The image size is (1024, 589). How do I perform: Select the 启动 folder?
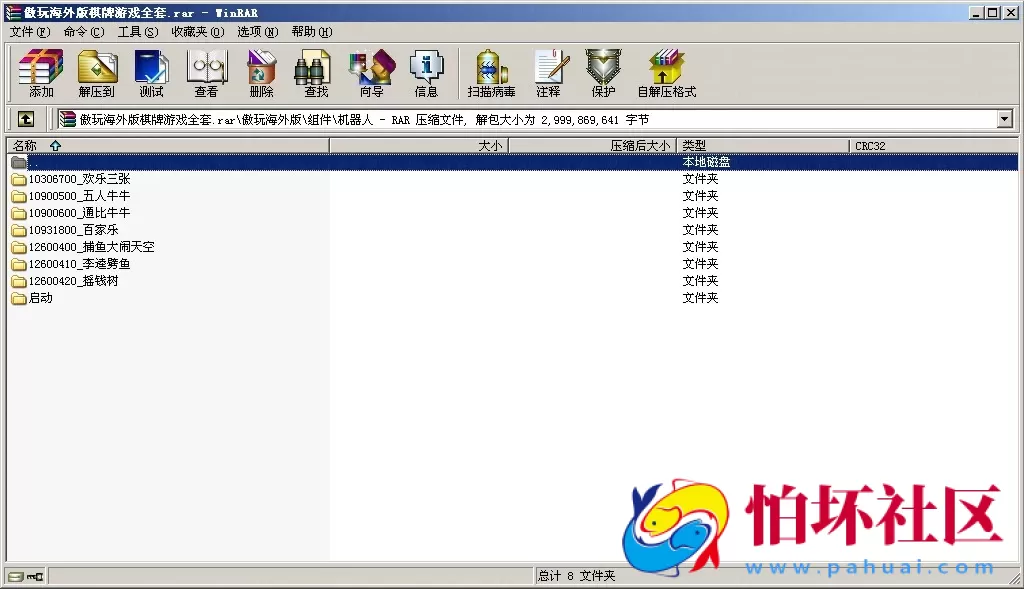tap(39, 297)
